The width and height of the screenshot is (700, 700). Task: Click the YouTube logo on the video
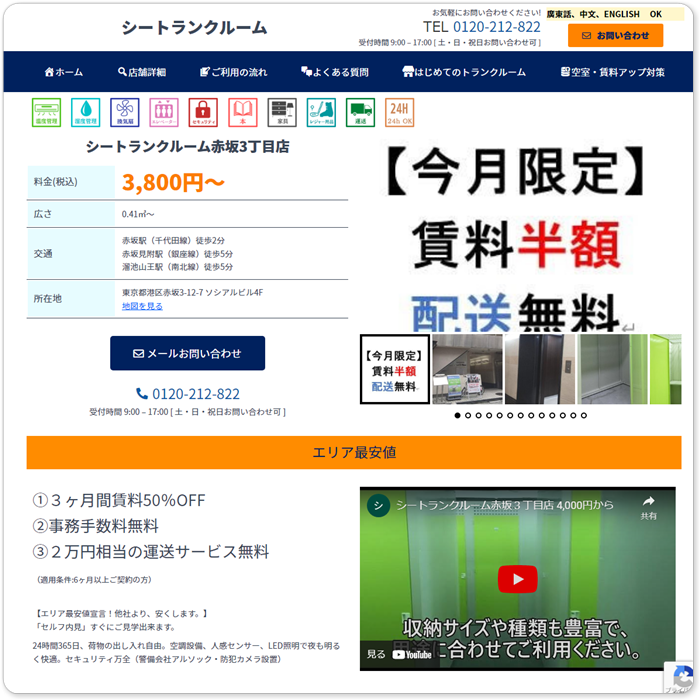(x=412, y=654)
